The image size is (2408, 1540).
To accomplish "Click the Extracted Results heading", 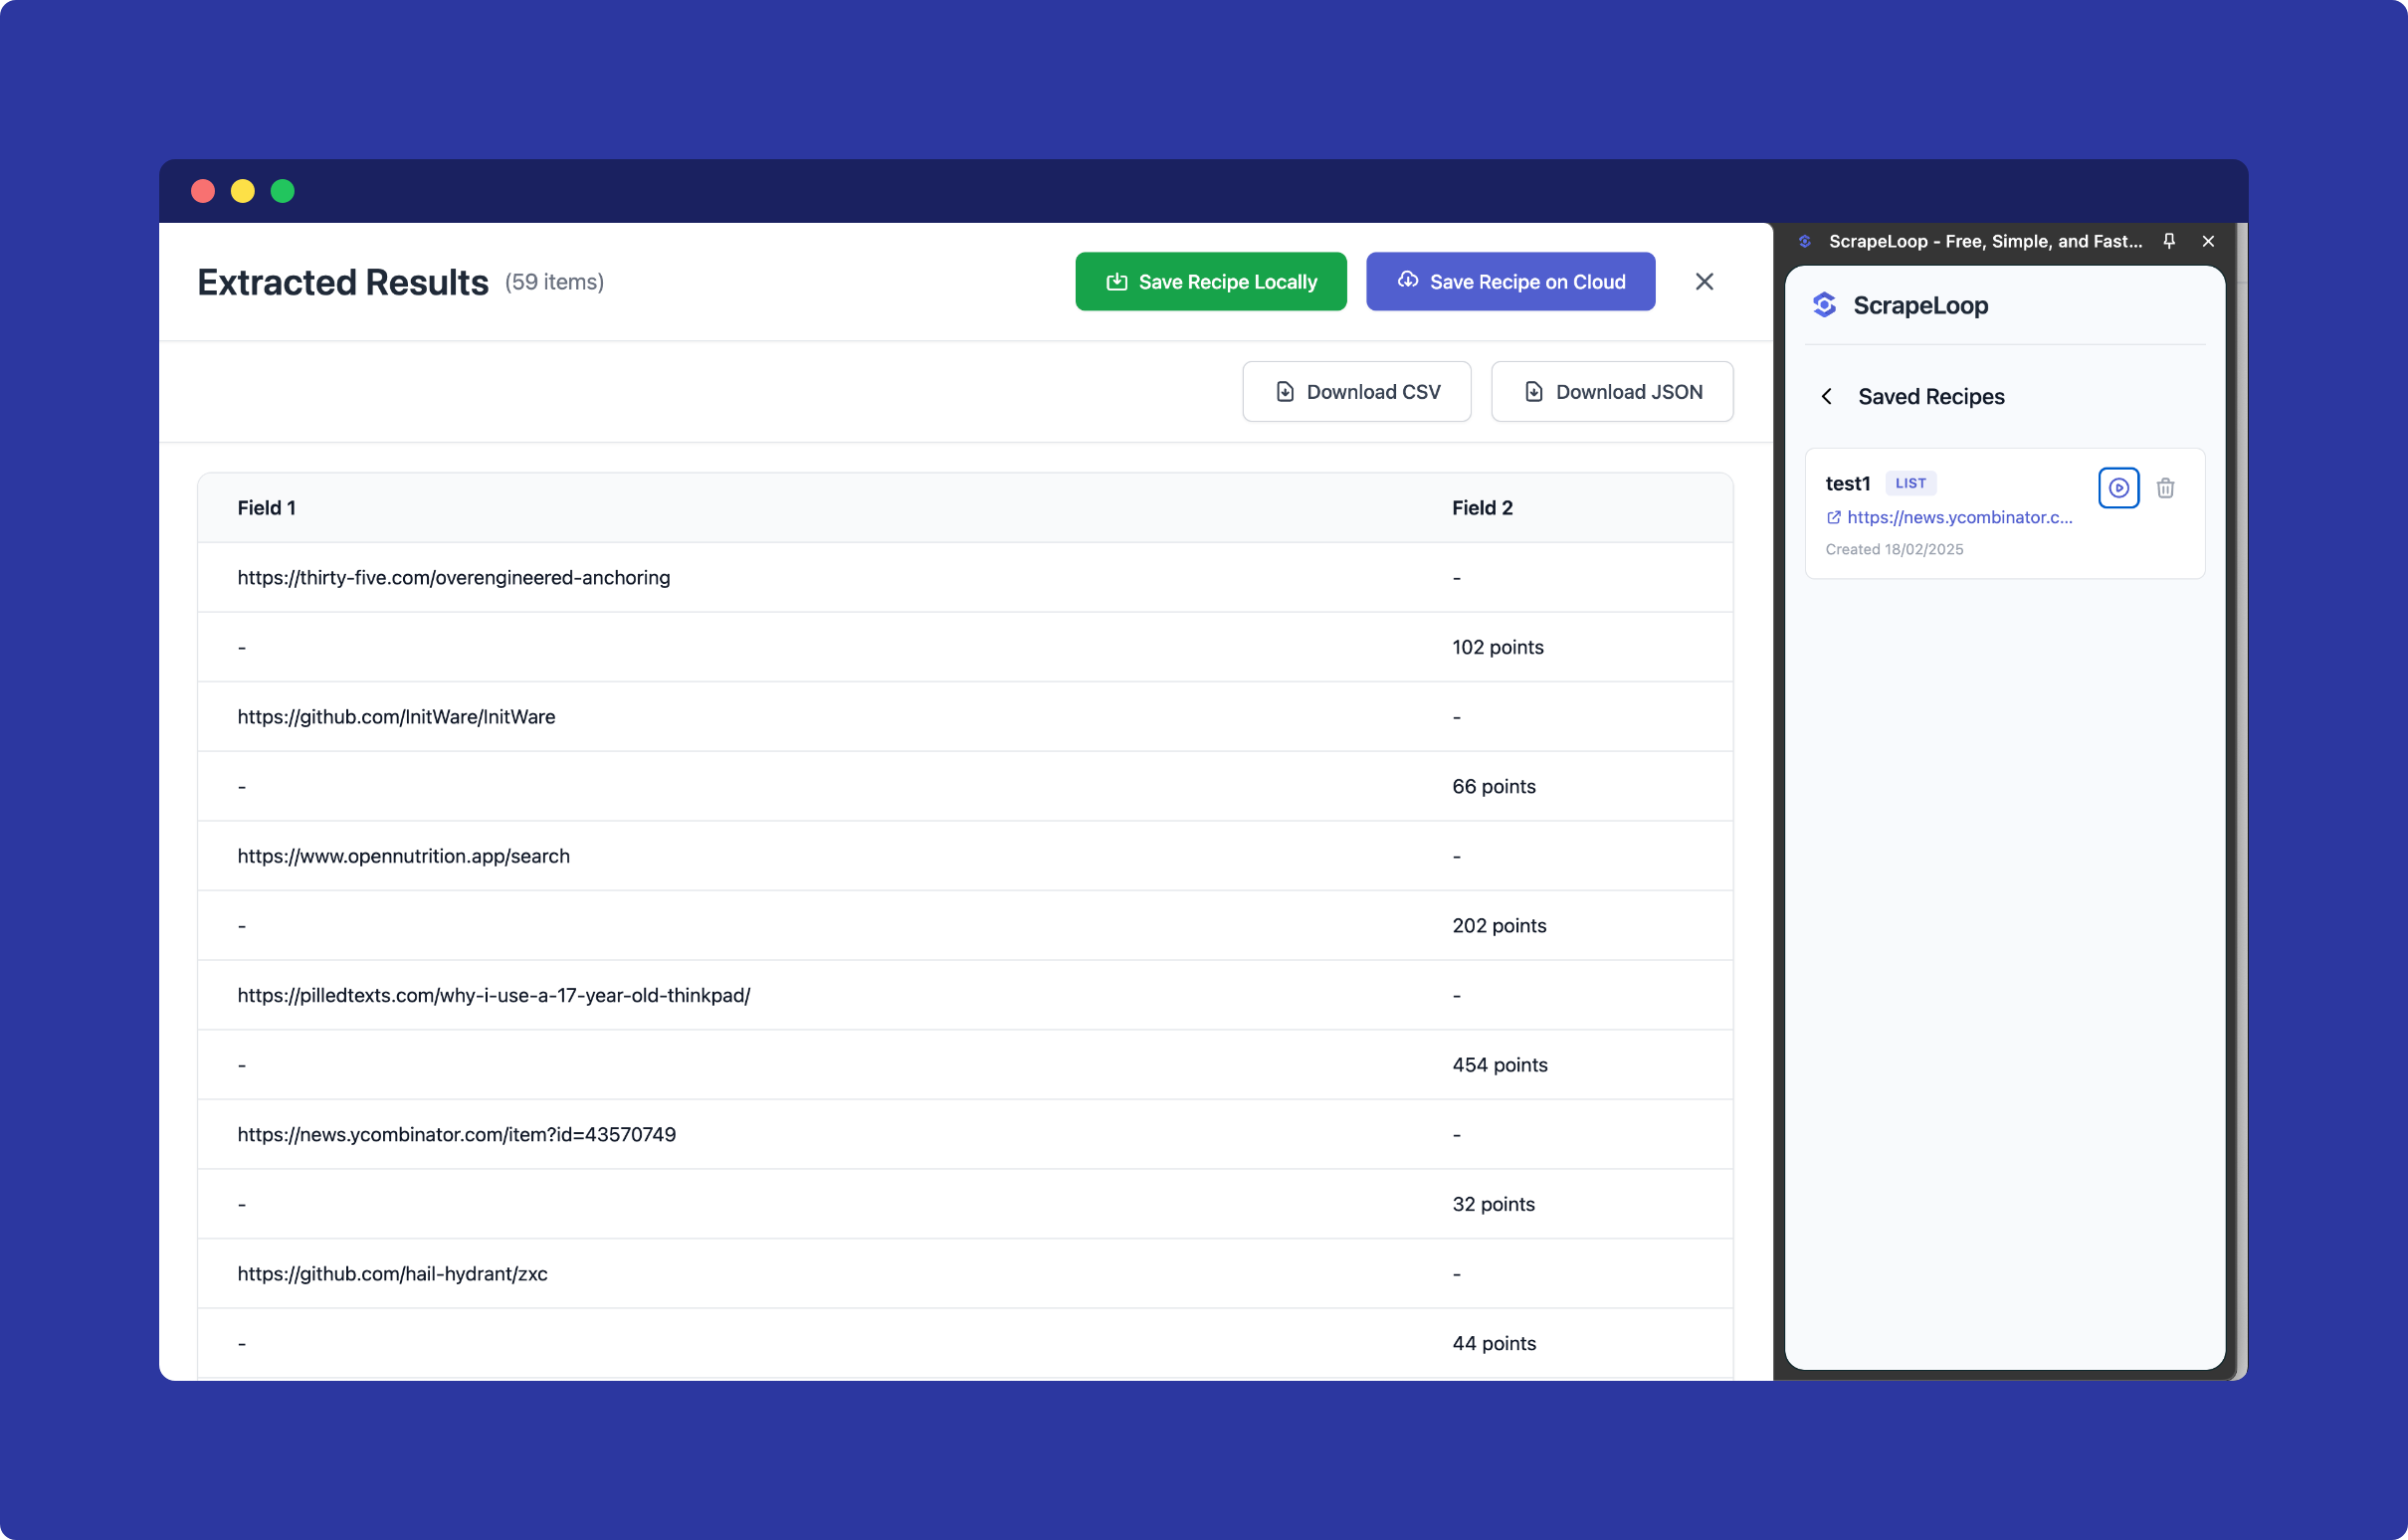I will pyautogui.click(x=343, y=282).
